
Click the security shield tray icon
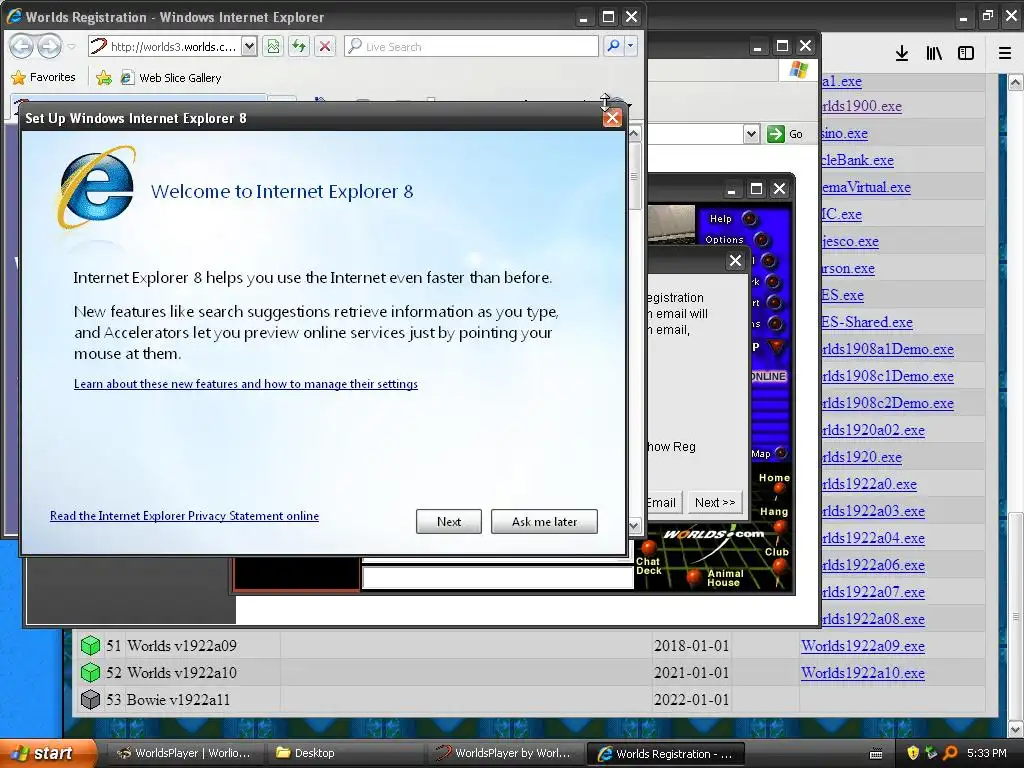pyautogui.click(x=913, y=753)
